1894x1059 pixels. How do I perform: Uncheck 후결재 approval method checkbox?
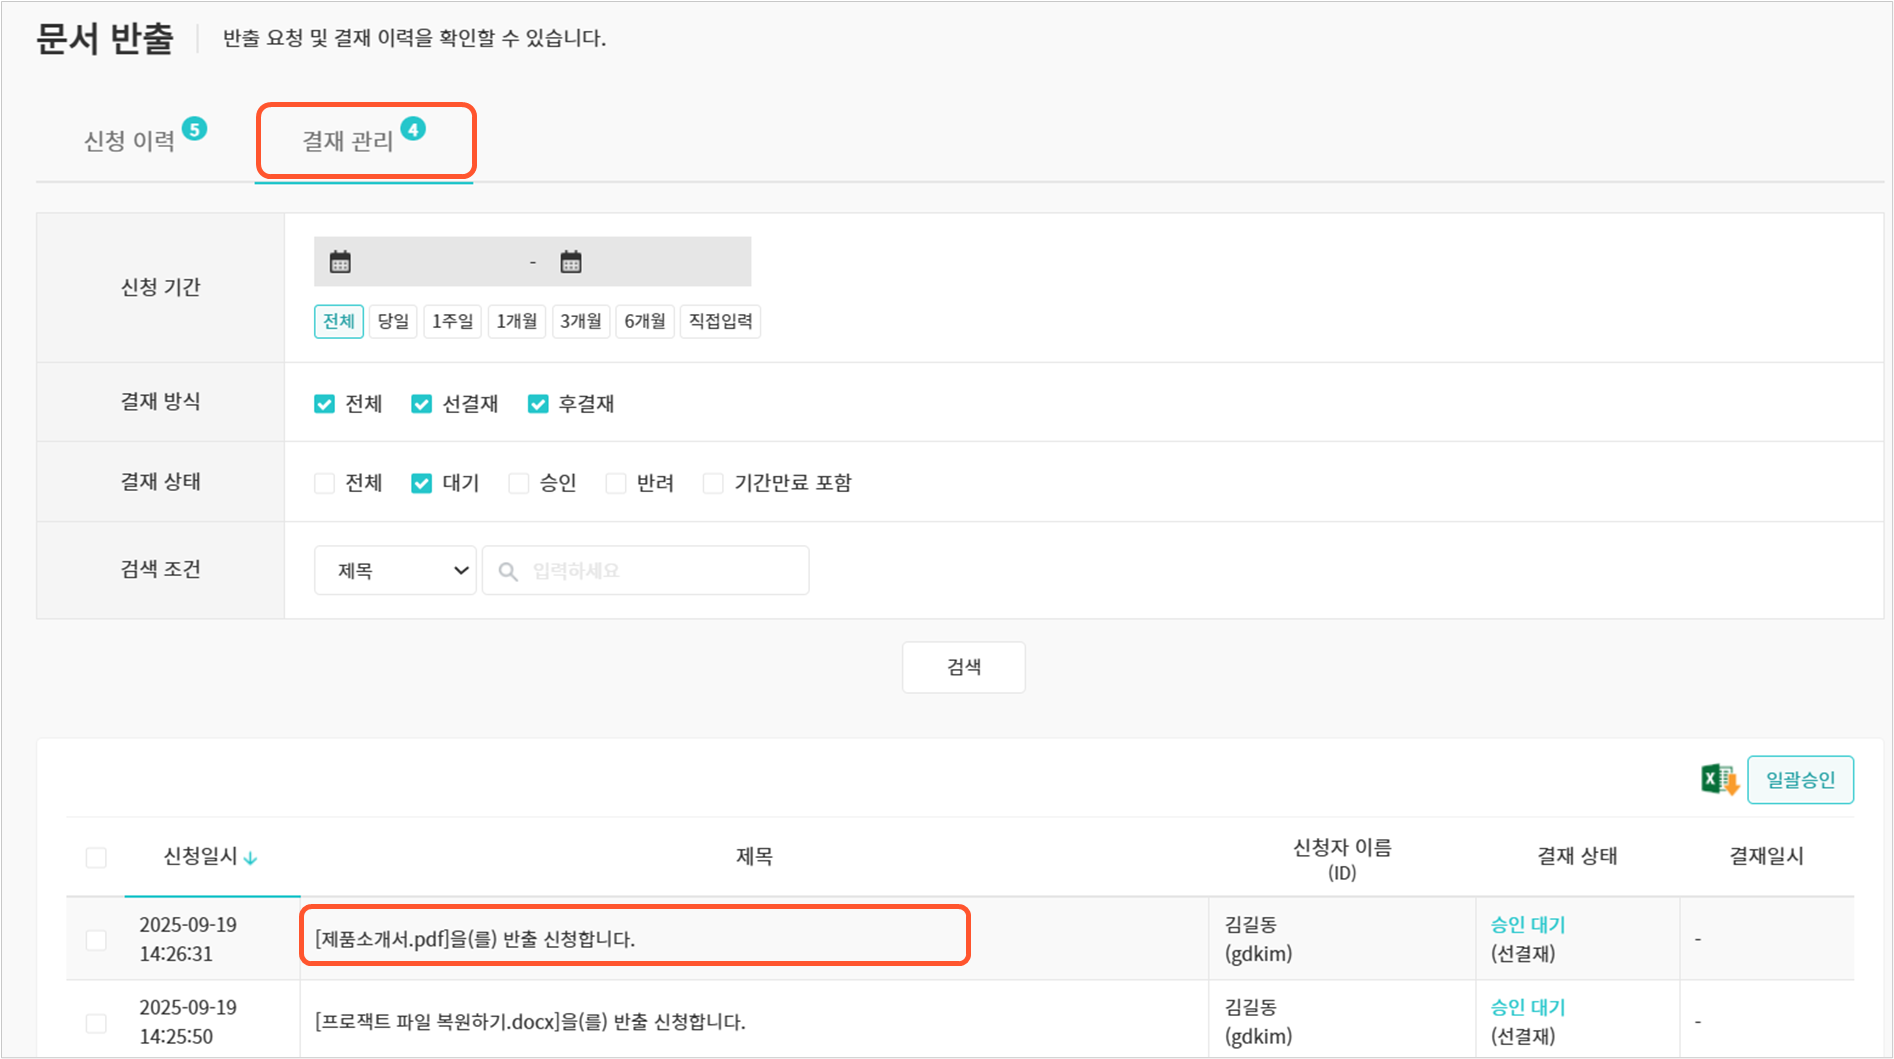click(x=538, y=404)
